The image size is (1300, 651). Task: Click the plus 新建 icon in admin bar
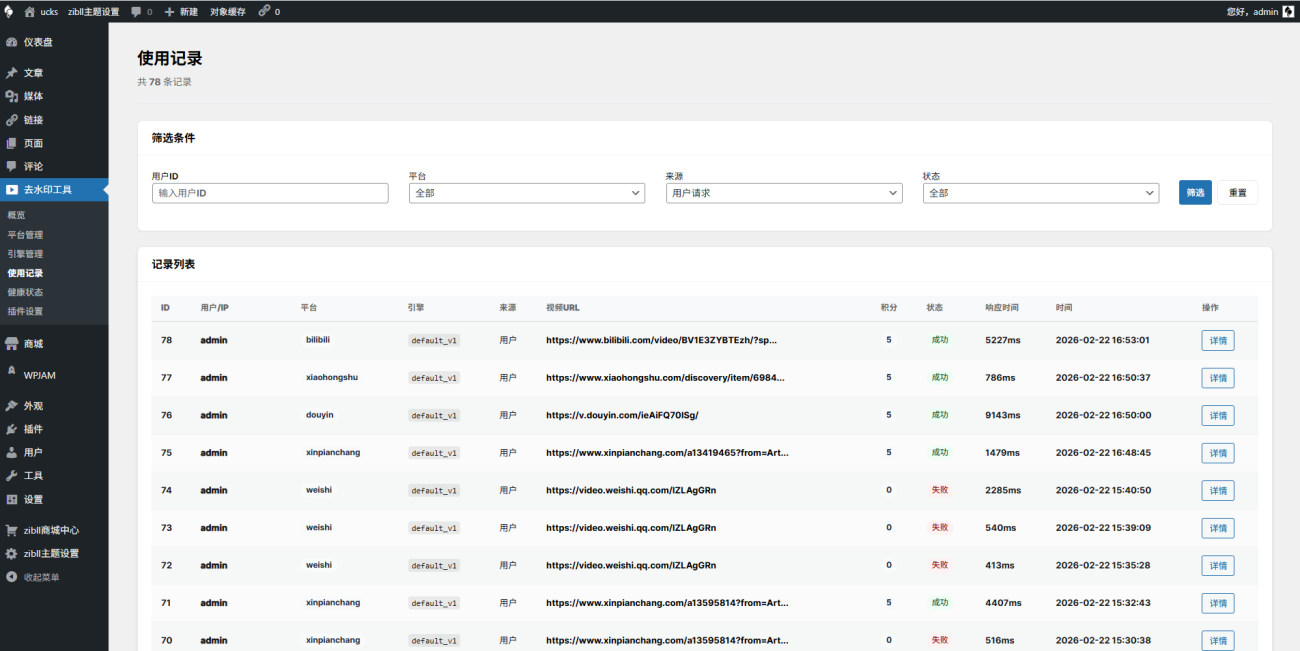tap(170, 11)
